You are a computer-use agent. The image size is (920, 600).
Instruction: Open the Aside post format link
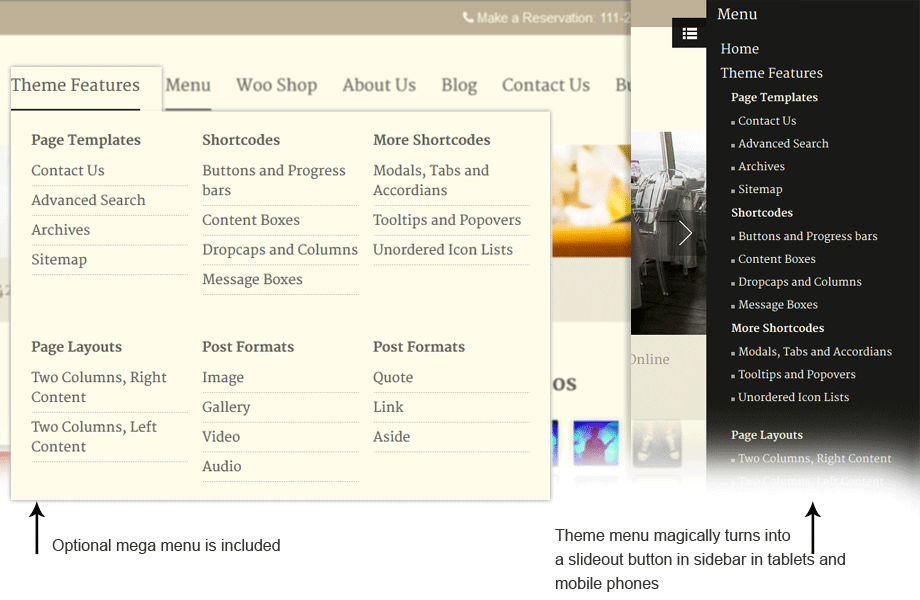391,437
